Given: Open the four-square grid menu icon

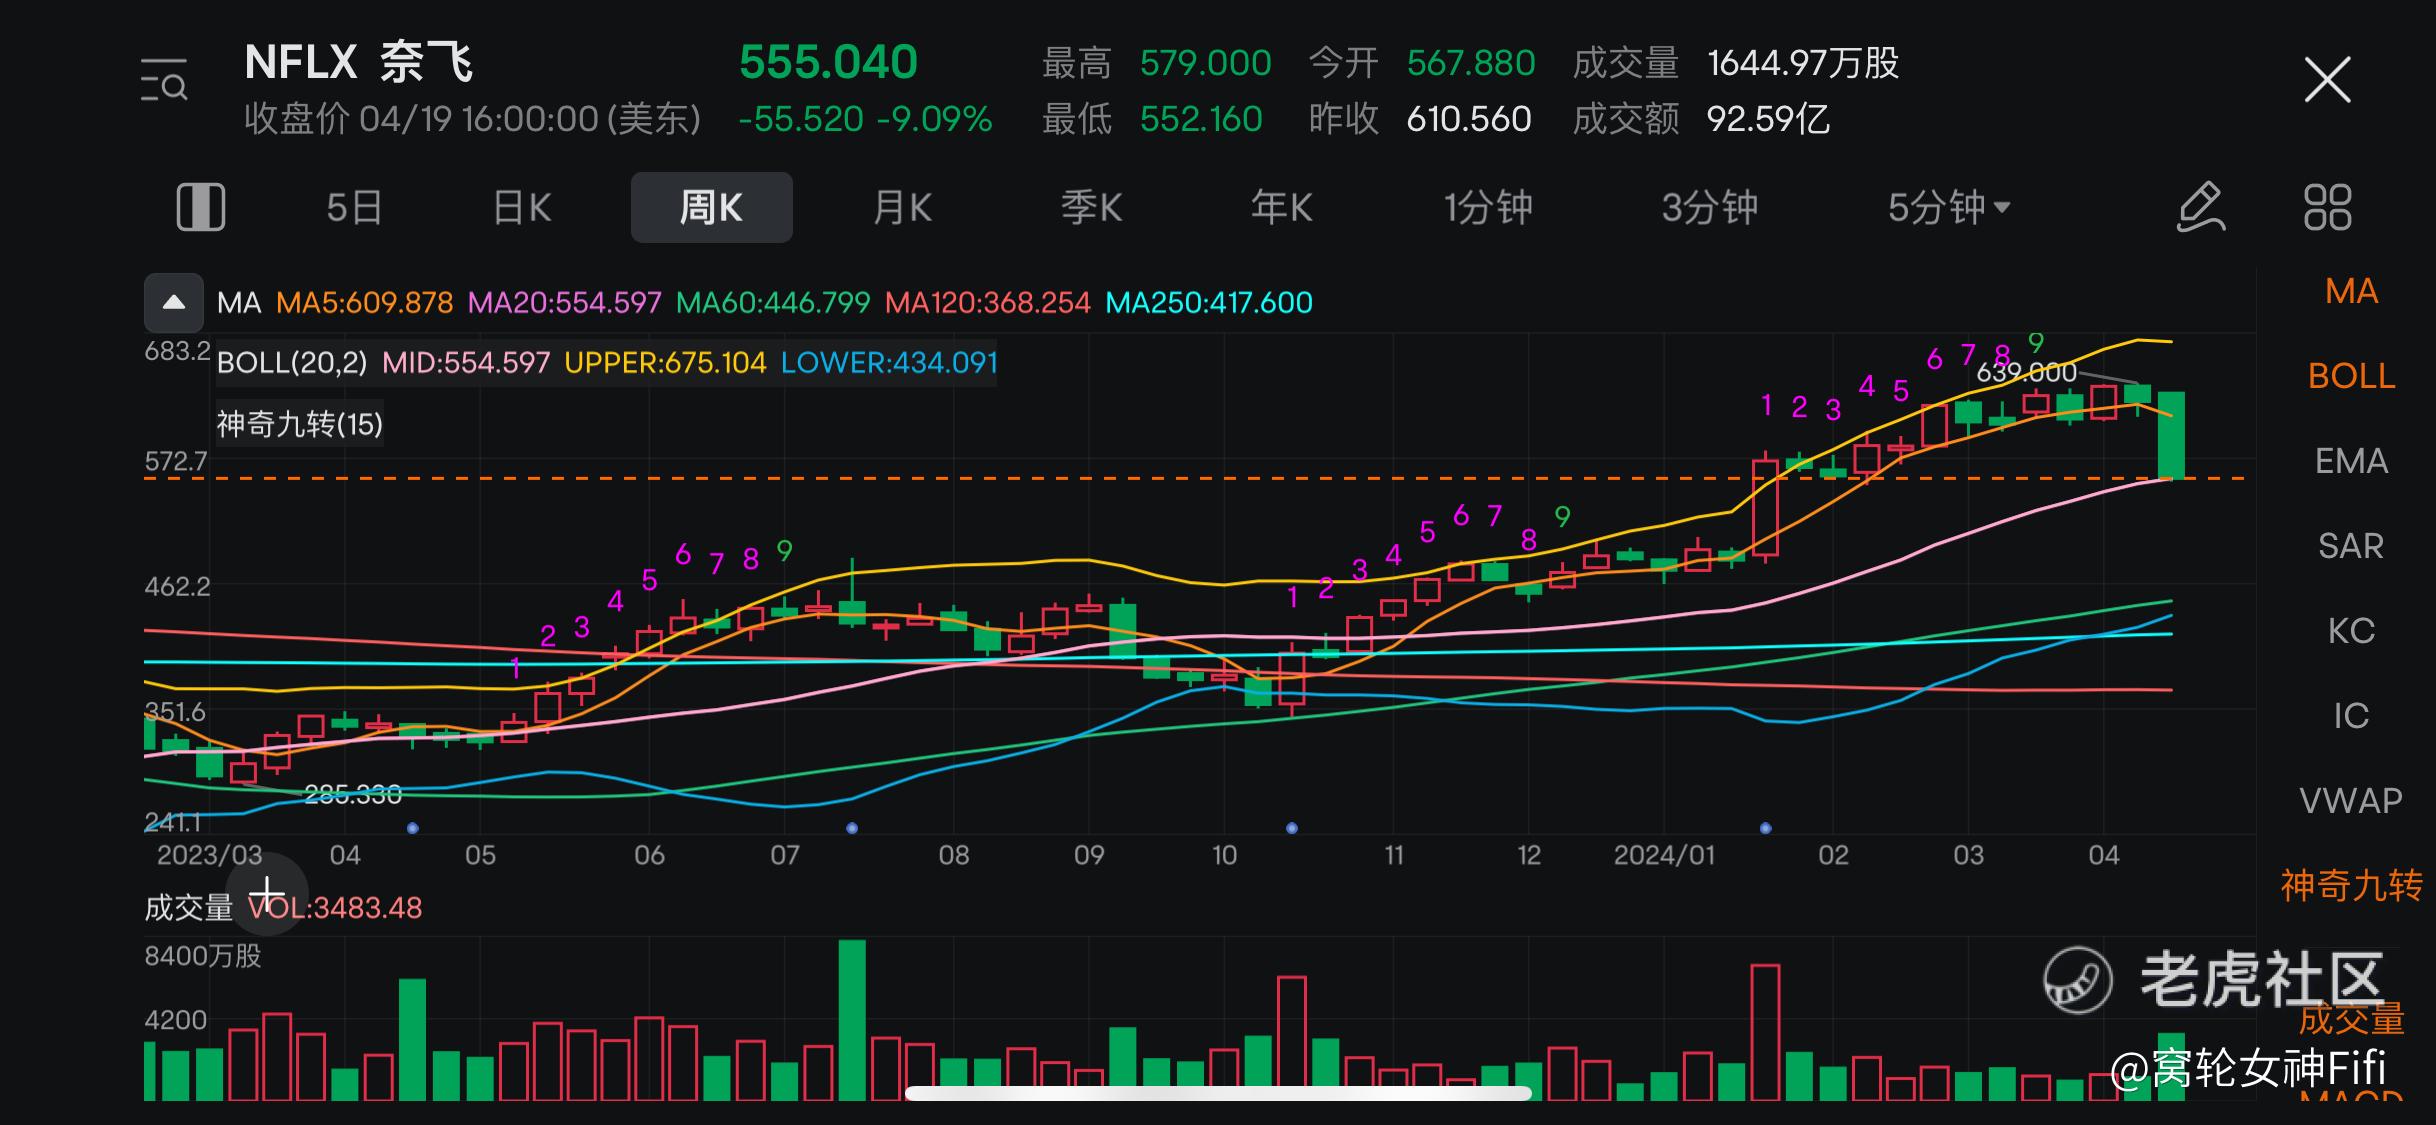Looking at the screenshot, I should point(2327,208).
